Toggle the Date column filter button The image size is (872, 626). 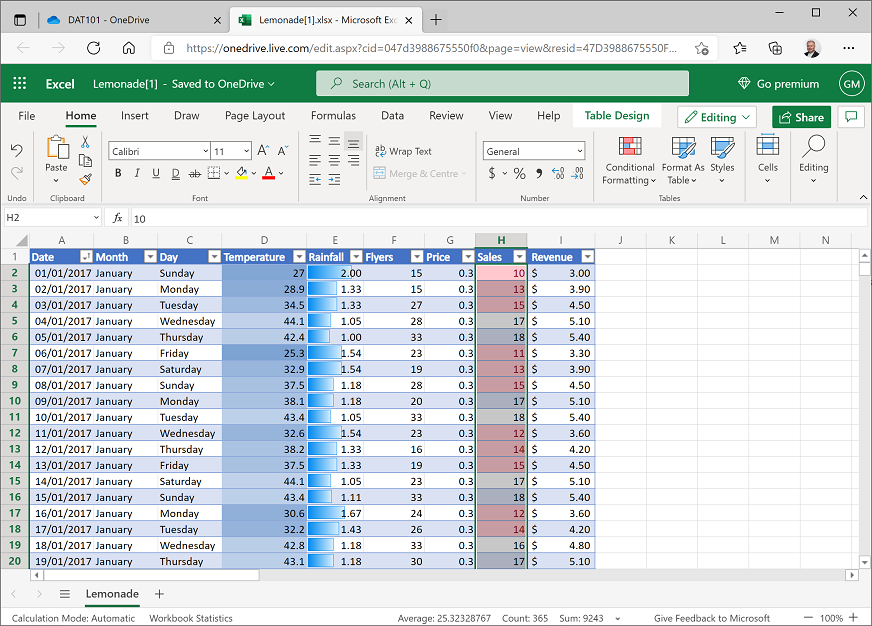pos(84,257)
